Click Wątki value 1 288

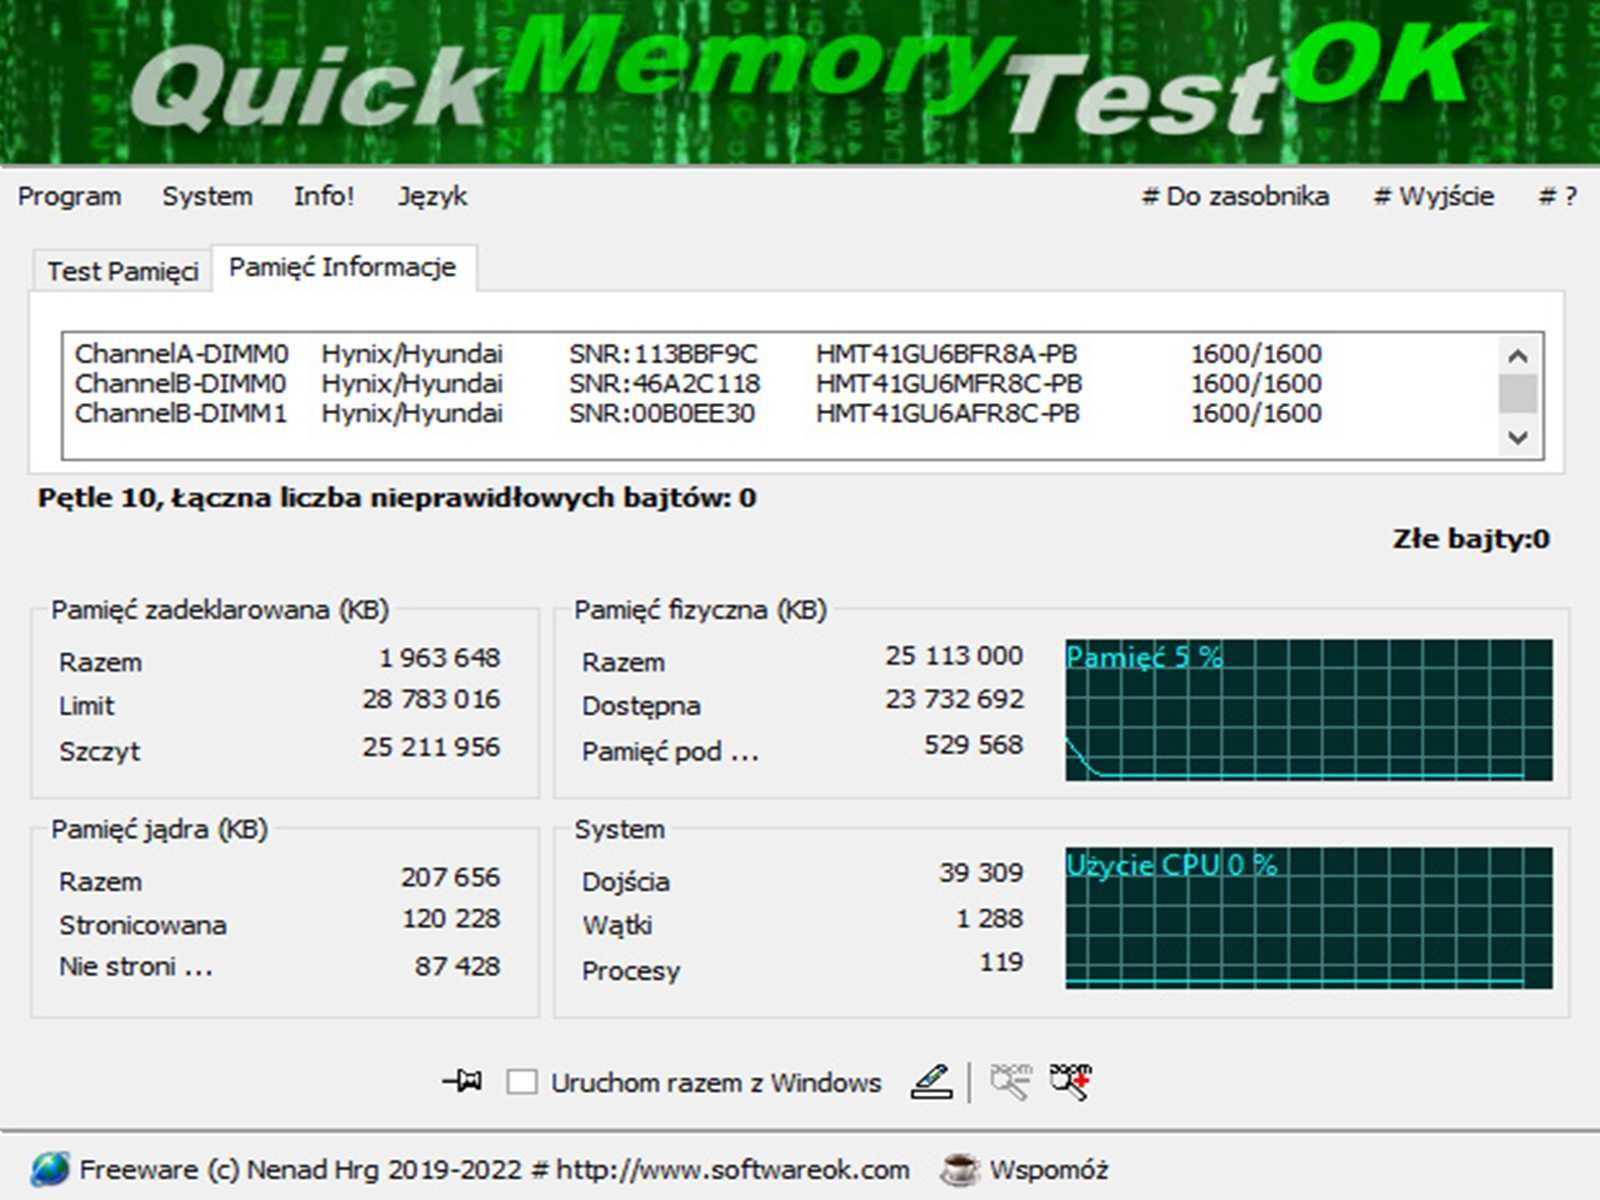click(989, 918)
